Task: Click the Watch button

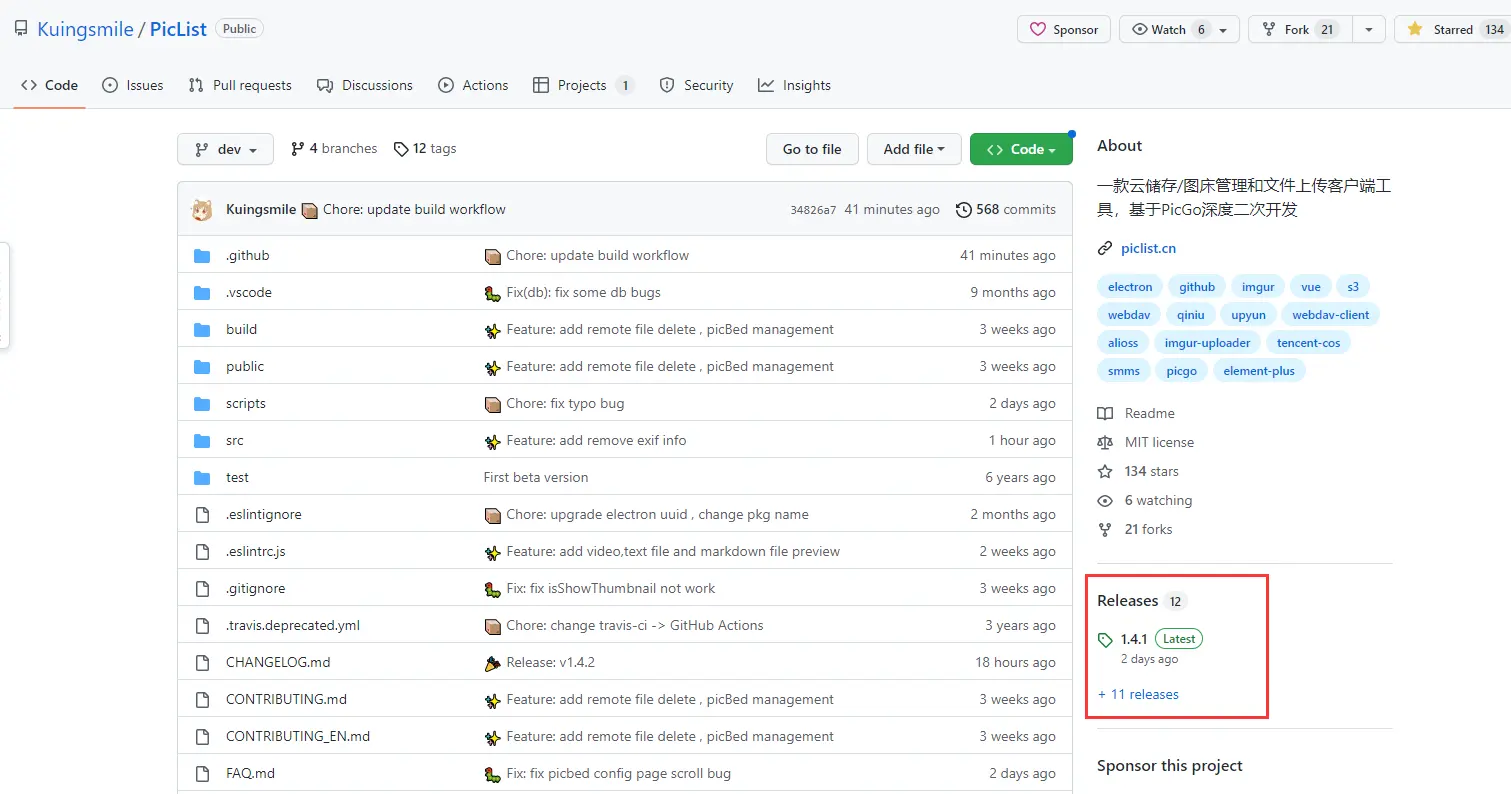Action: coord(1179,30)
